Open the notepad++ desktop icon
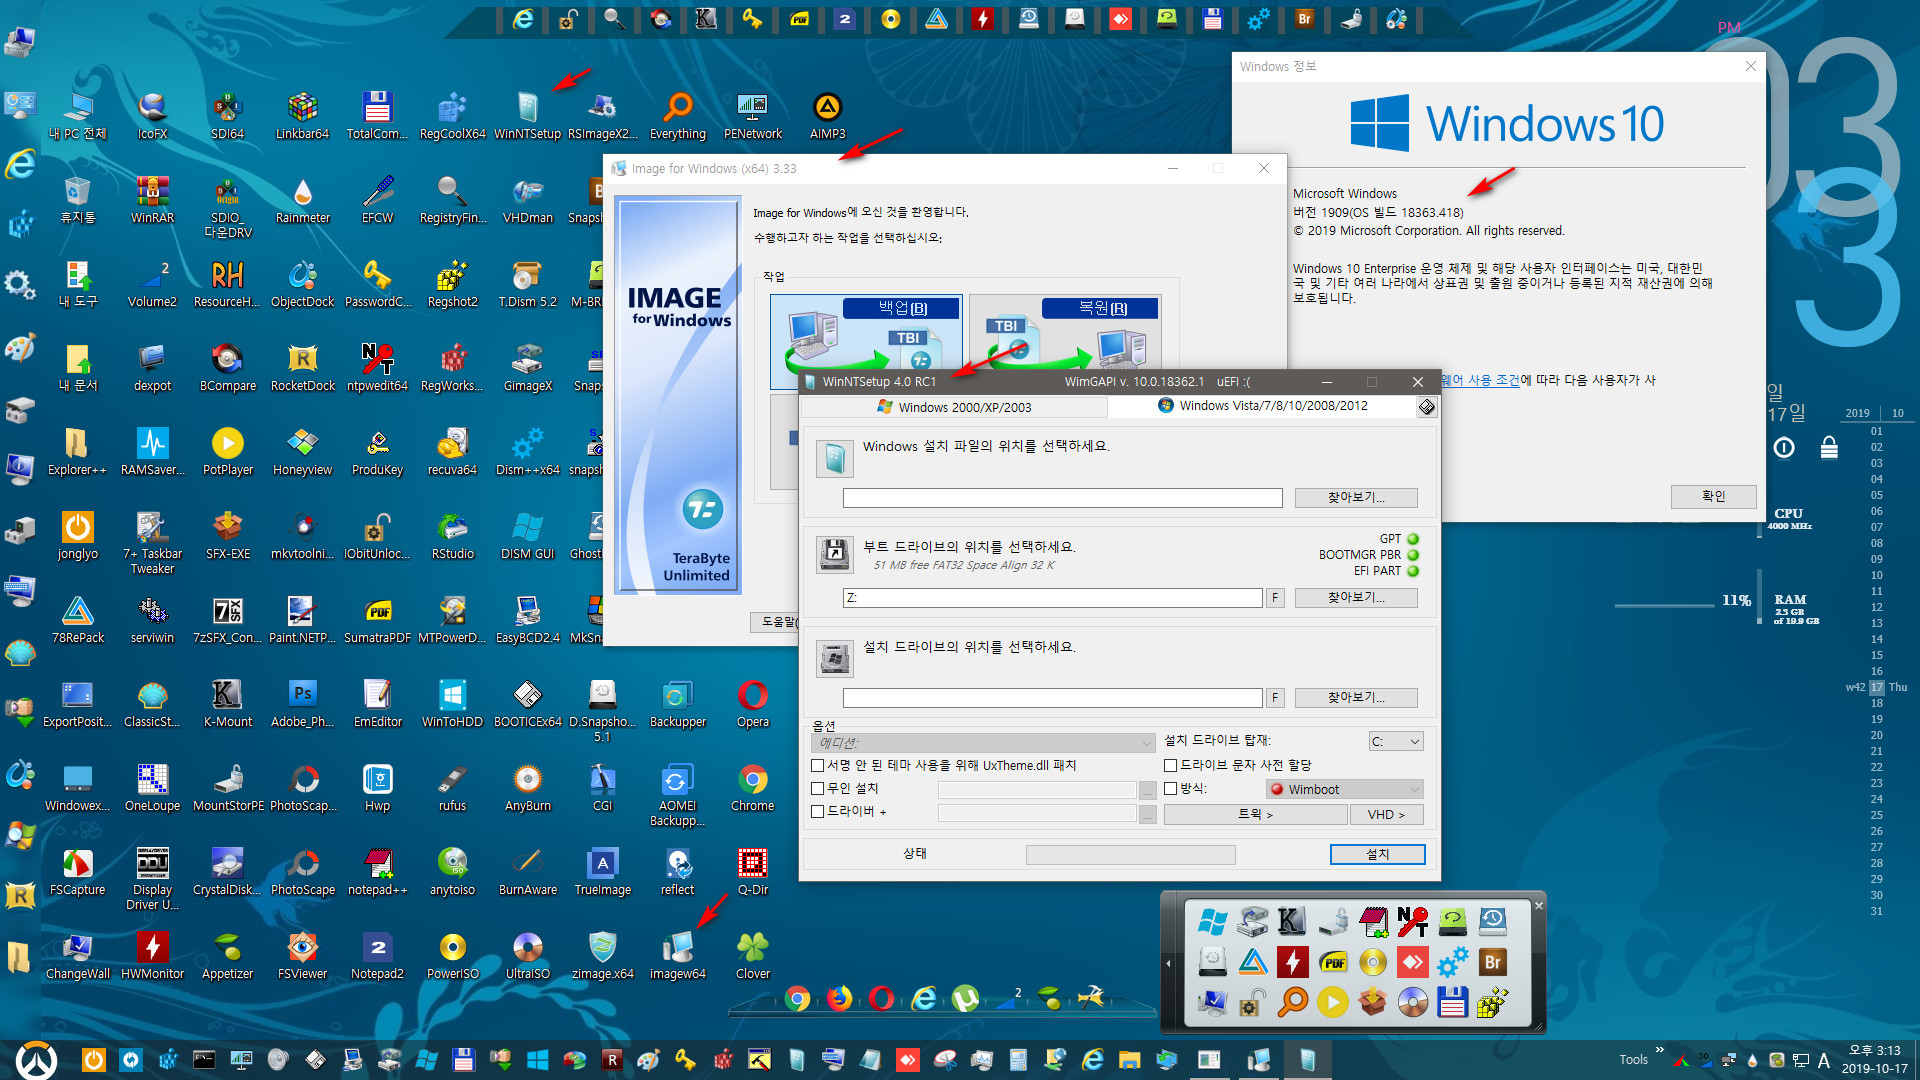This screenshot has height=1080, width=1920. click(x=378, y=871)
